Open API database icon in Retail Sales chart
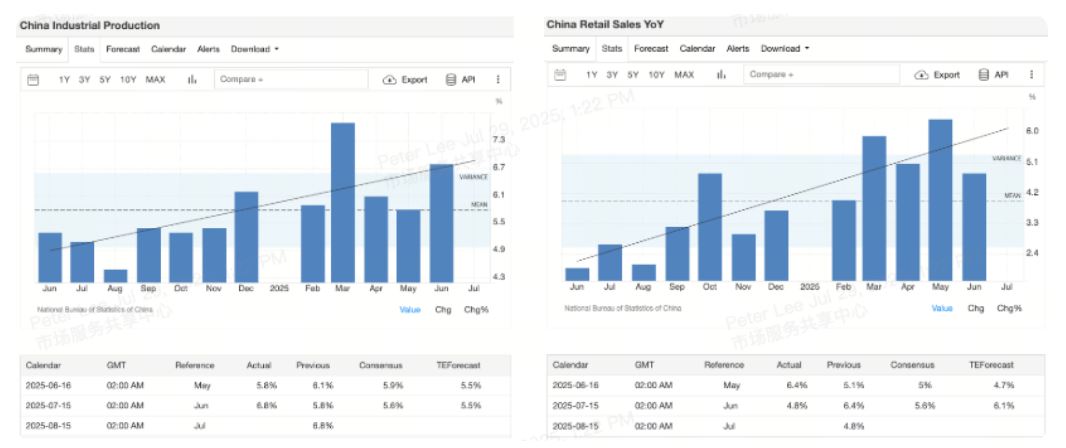Viewport: 1066px width, 448px height. pos(983,75)
